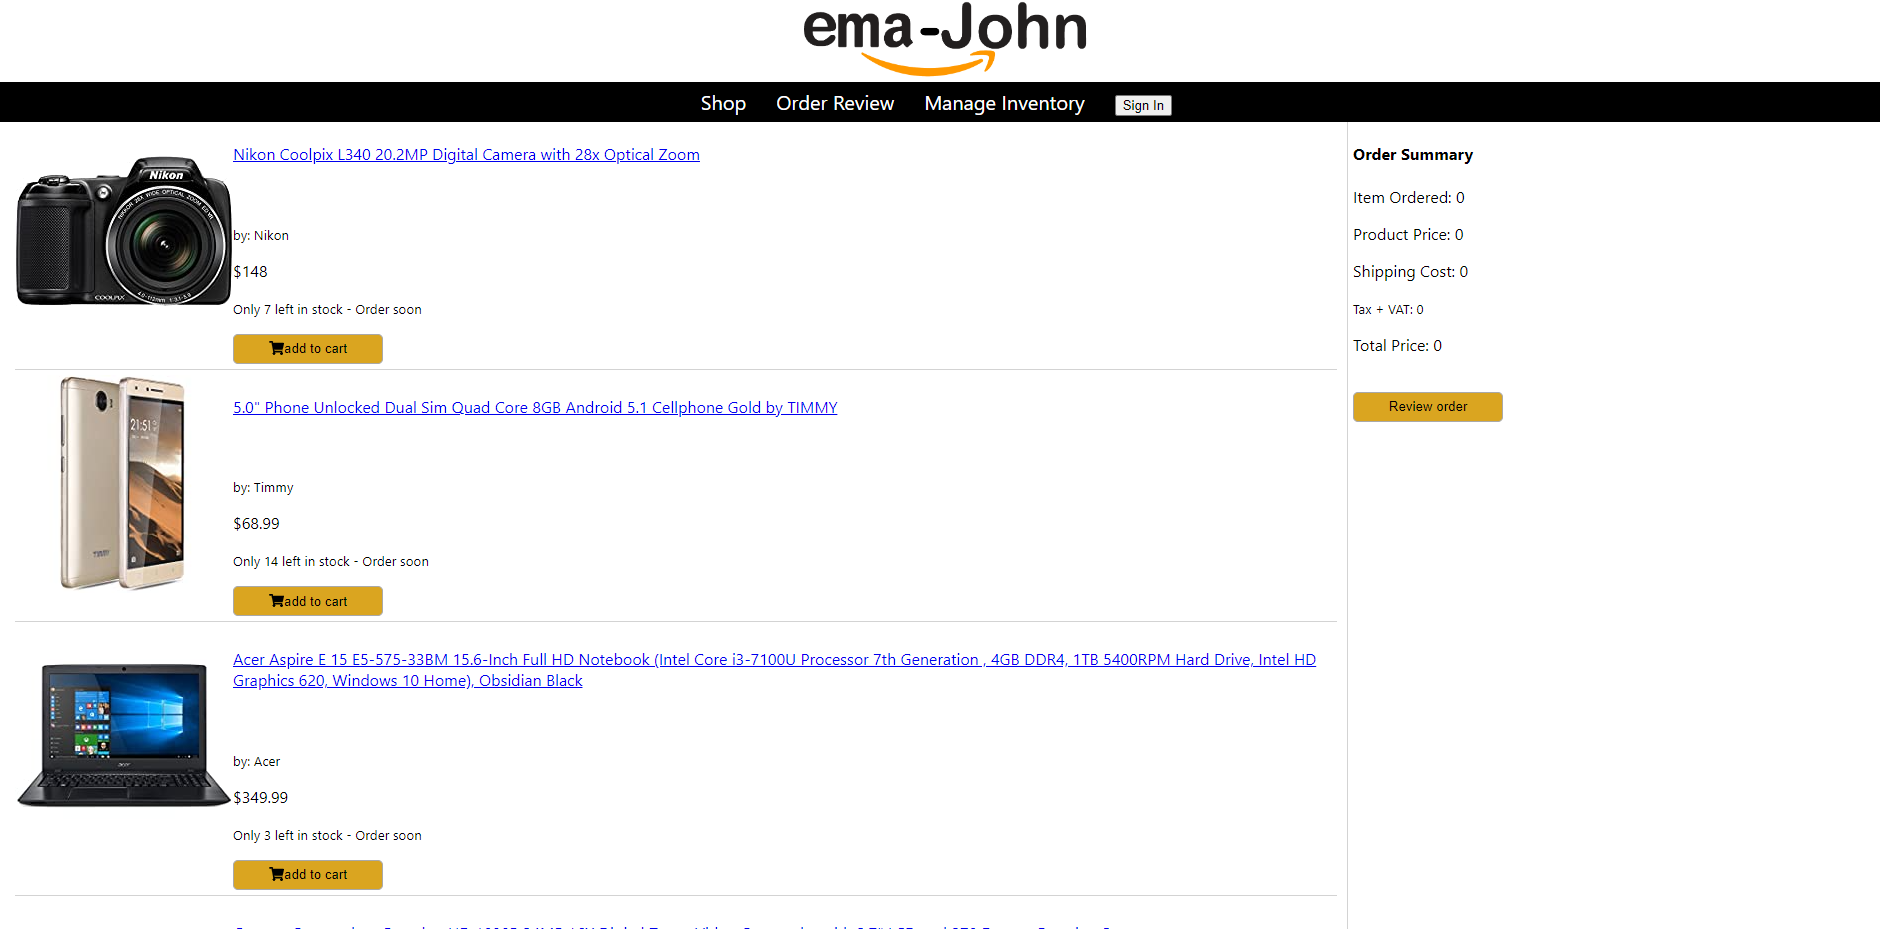
Task: Click the ema-John logo
Action: pos(945,38)
